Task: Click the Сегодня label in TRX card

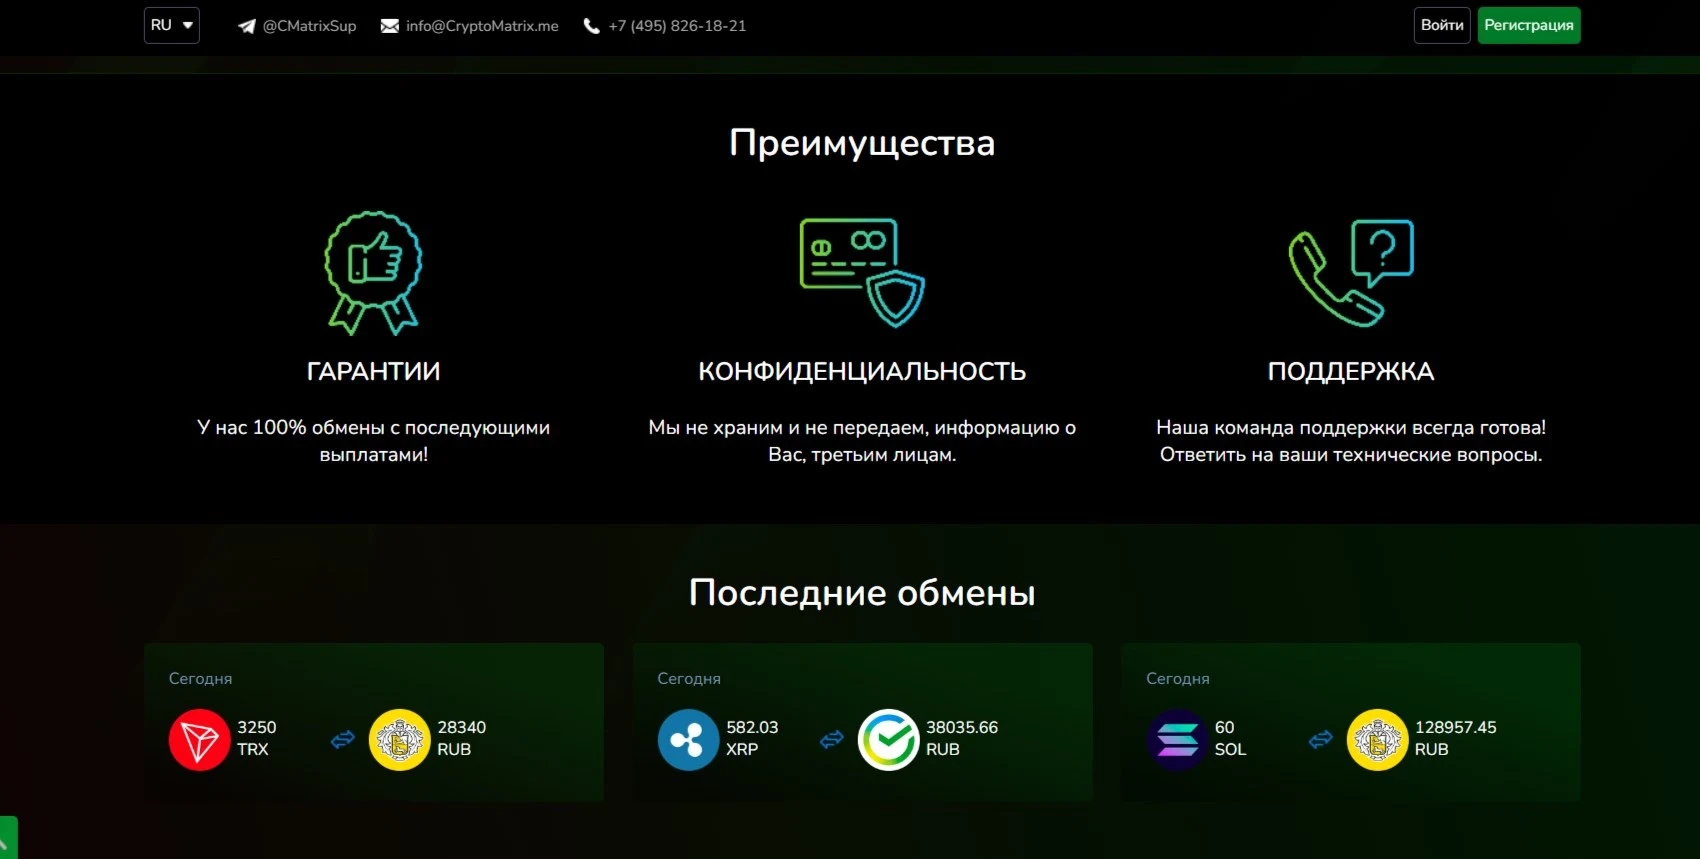Action: (200, 679)
